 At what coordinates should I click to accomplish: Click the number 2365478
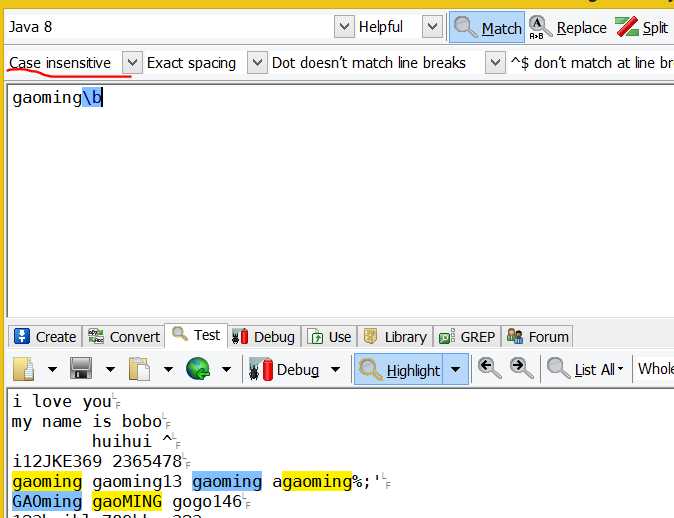click(147, 461)
